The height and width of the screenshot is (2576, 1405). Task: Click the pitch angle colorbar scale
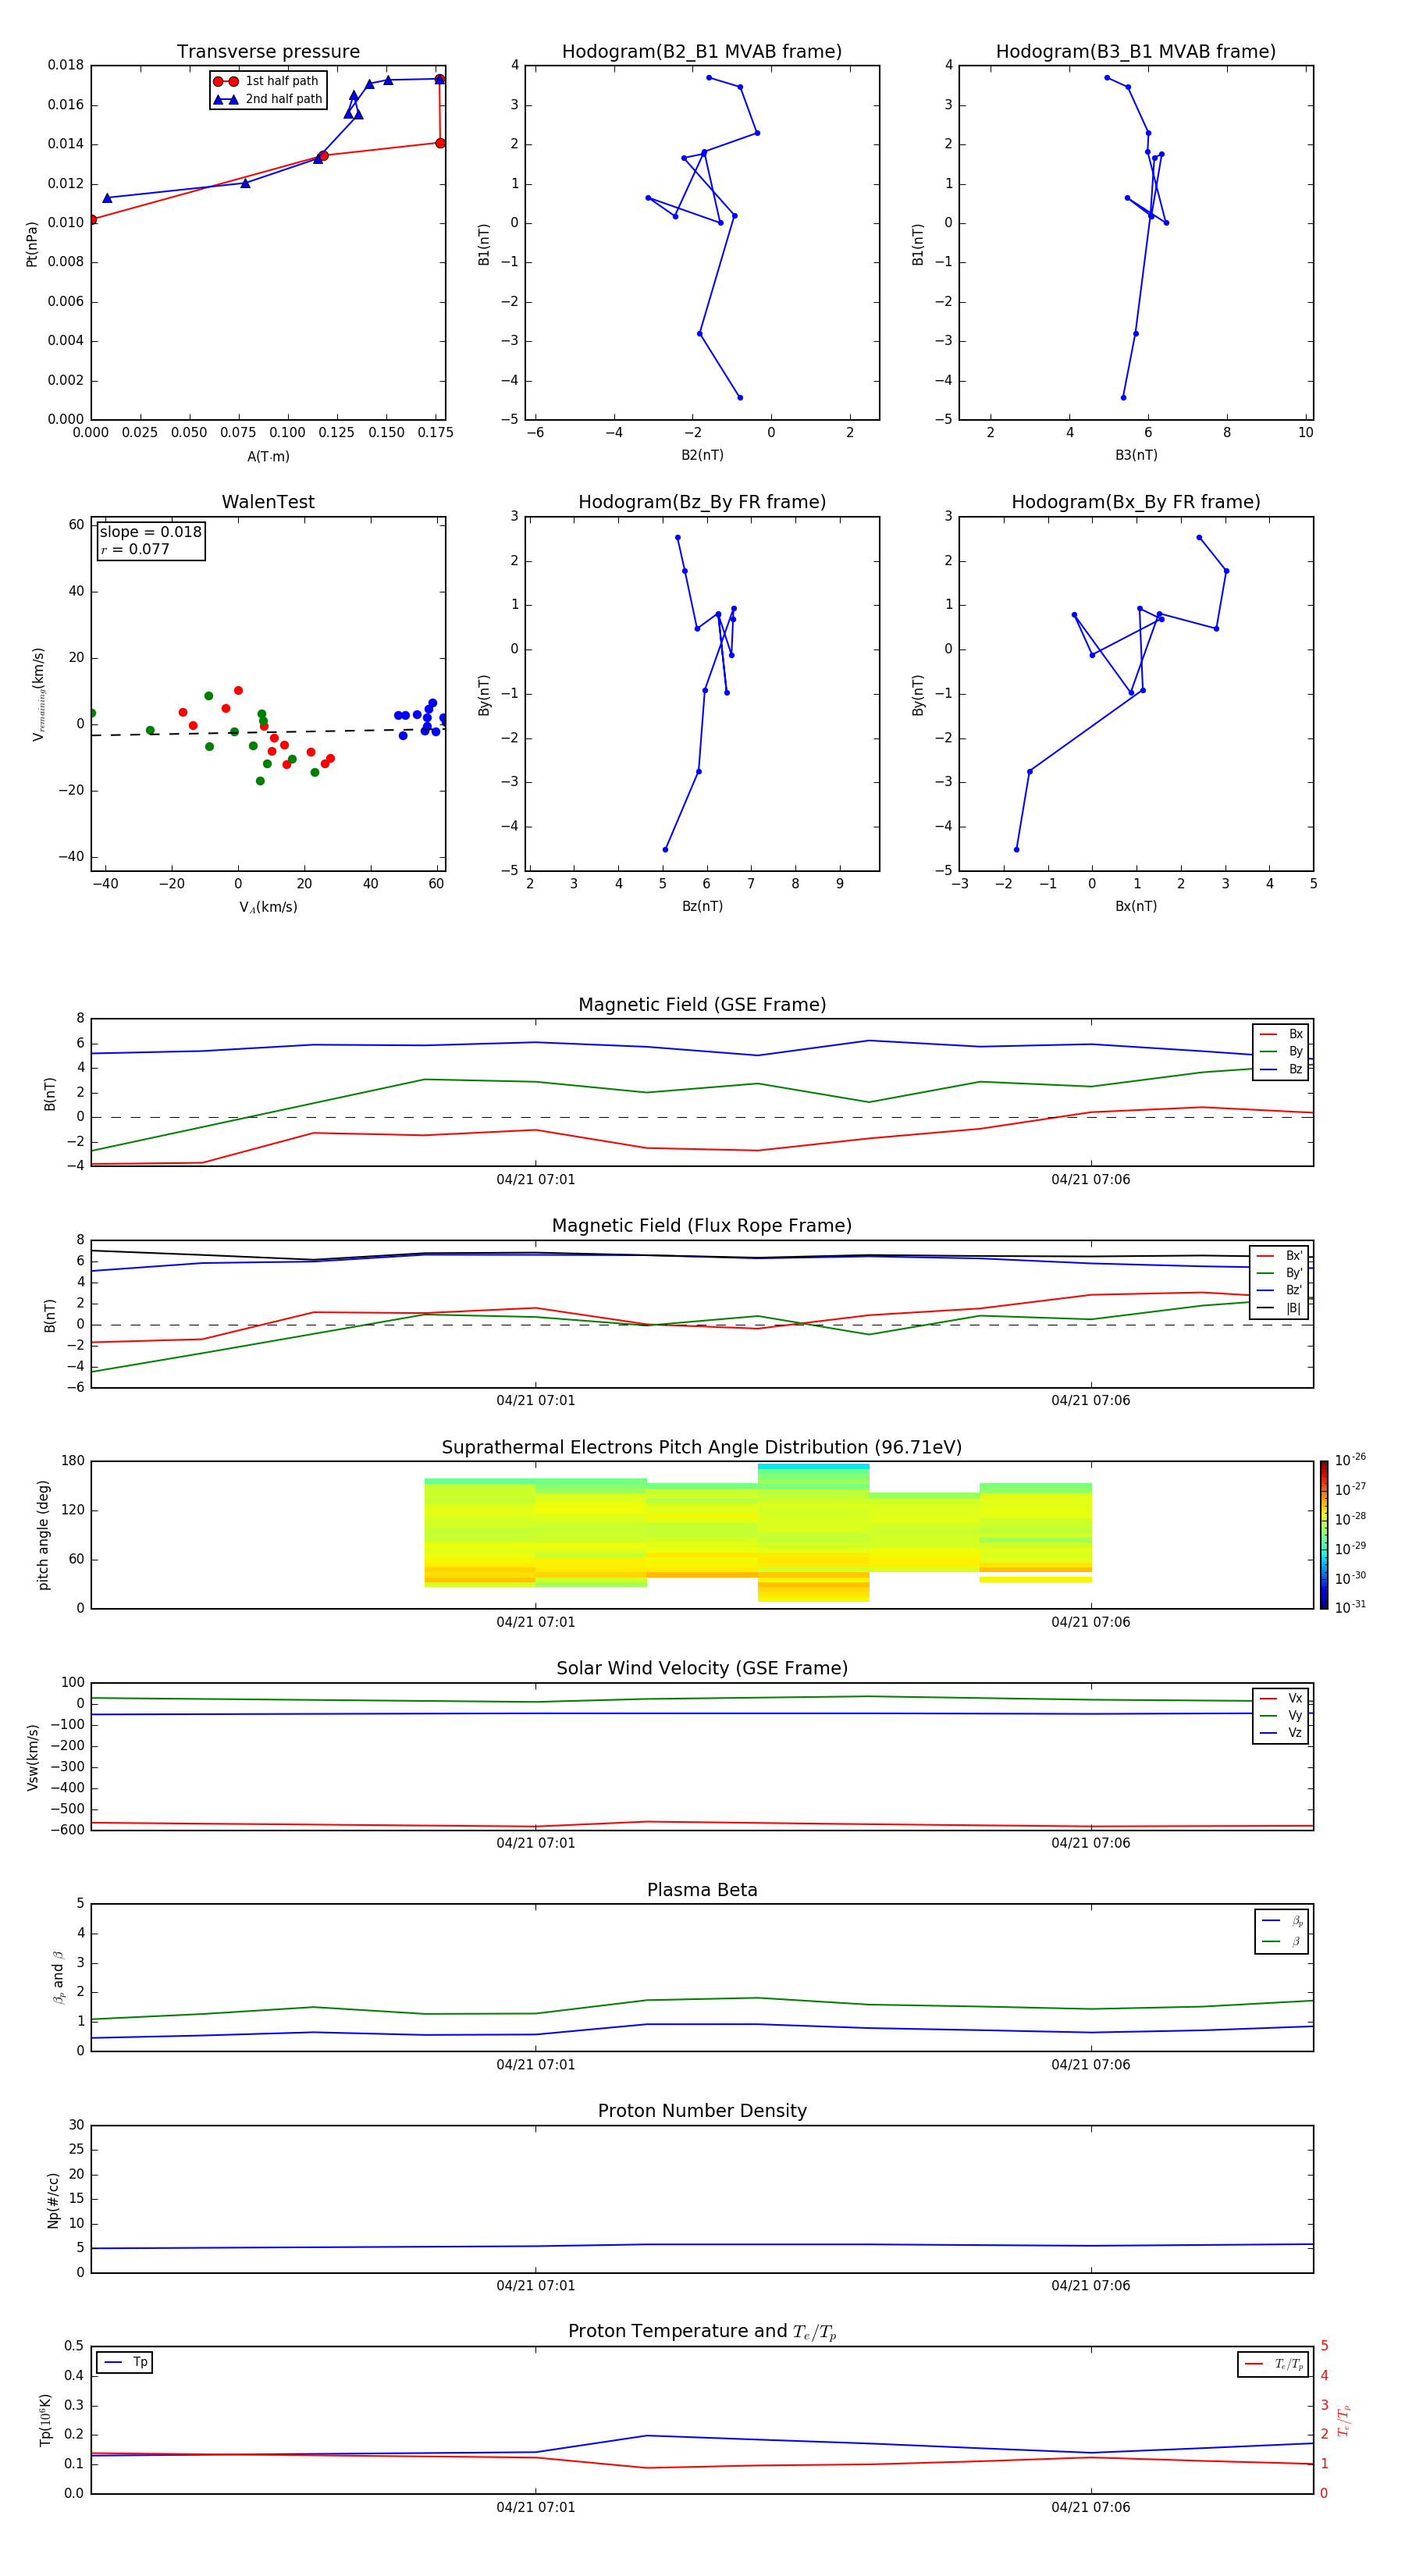coord(1324,1536)
